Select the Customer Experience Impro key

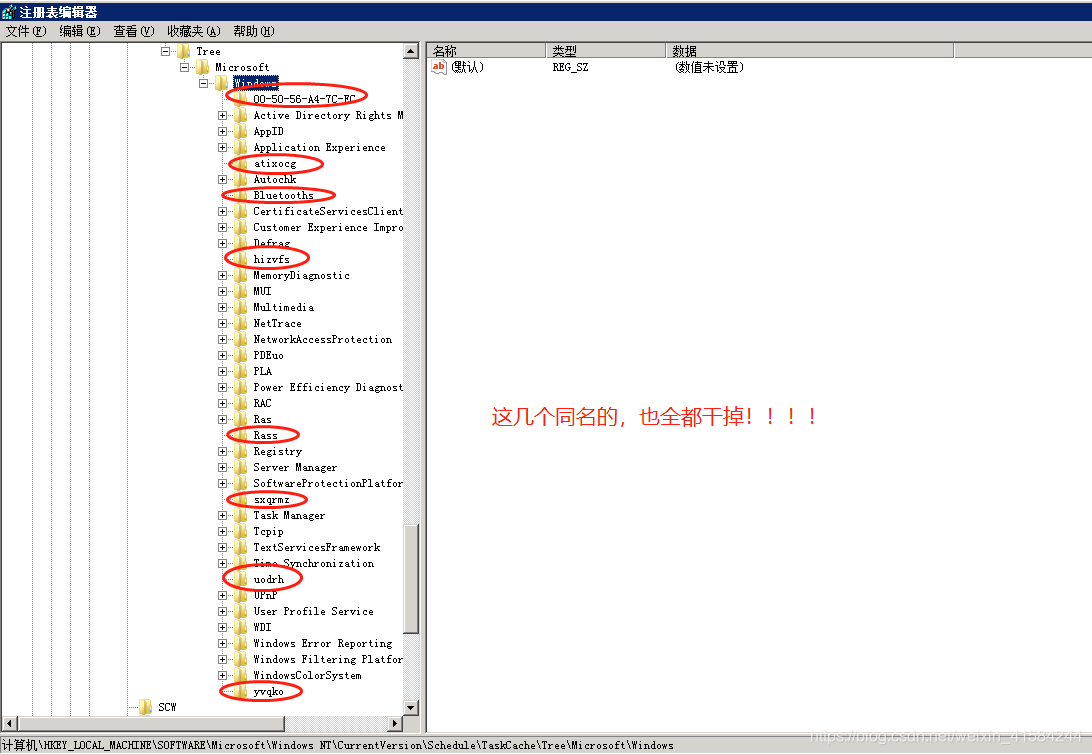coord(328,227)
